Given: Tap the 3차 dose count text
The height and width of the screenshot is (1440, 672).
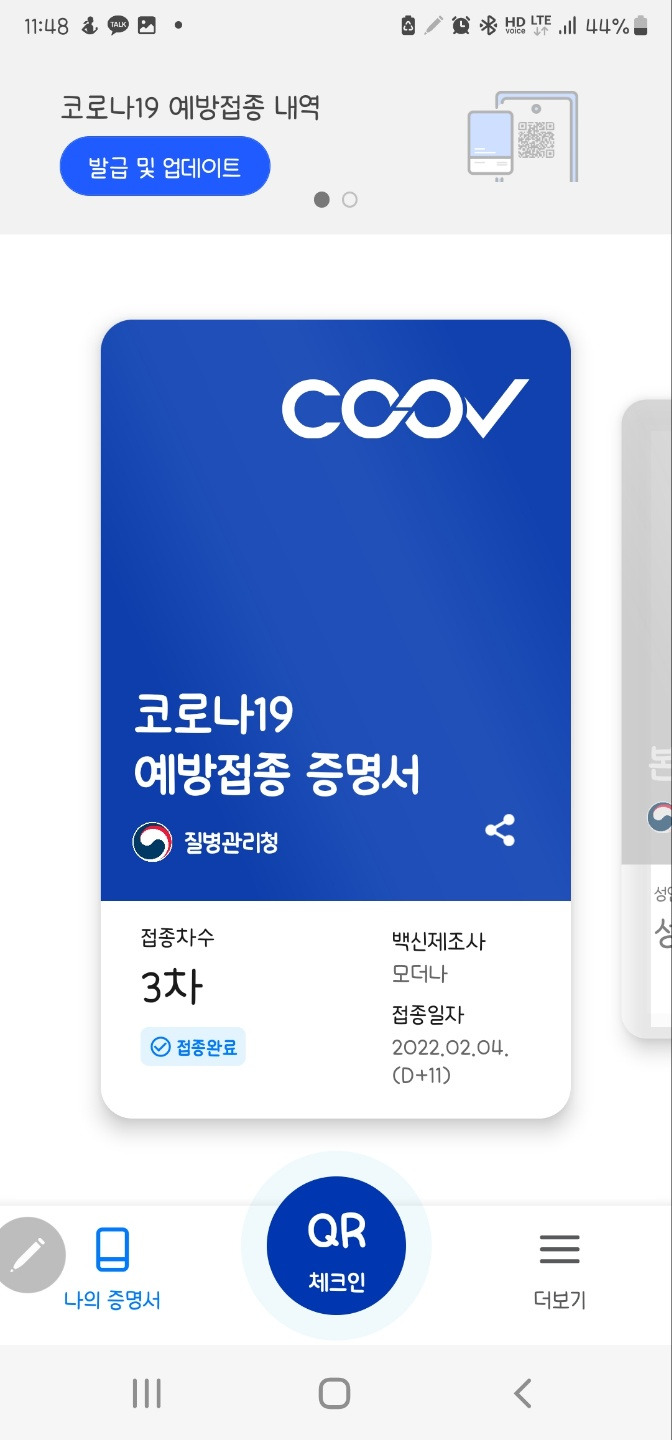Looking at the screenshot, I should [x=172, y=987].
